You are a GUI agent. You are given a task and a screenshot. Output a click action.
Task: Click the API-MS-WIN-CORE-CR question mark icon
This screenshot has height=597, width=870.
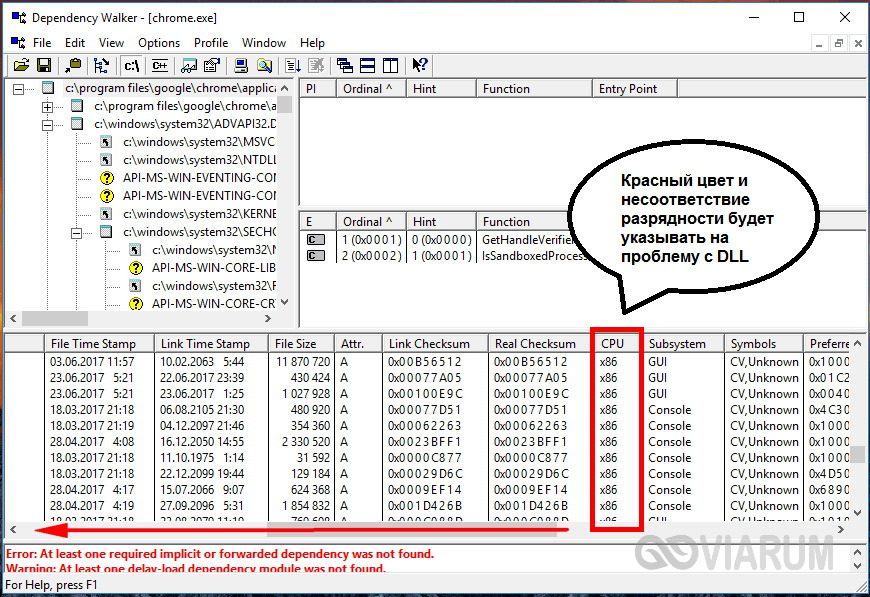pos(135,304)
